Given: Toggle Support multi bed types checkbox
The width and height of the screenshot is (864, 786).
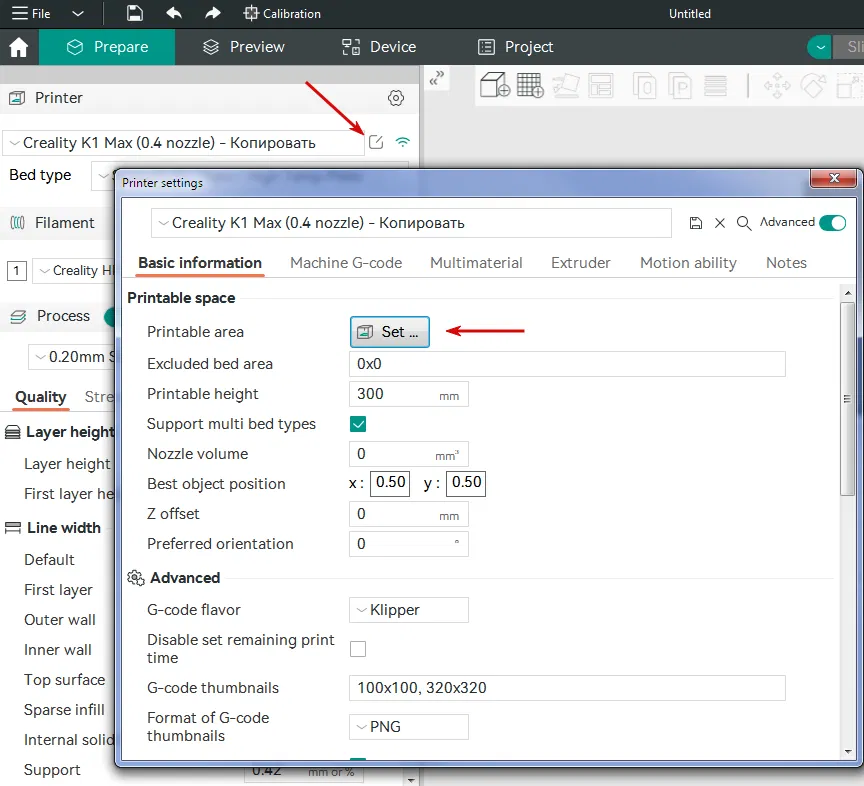Looking at the screenshot, I should (358, 424).
